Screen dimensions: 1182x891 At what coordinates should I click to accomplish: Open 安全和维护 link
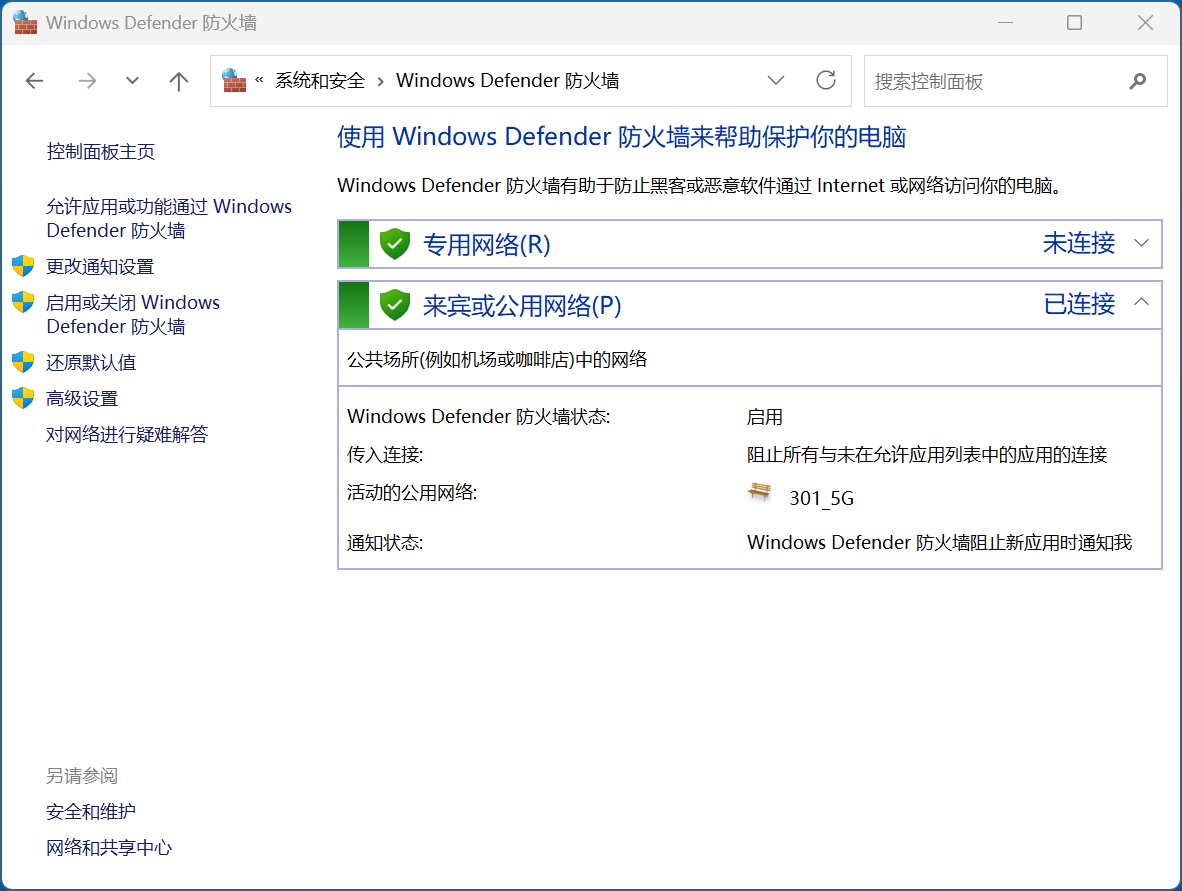point(90,812)
